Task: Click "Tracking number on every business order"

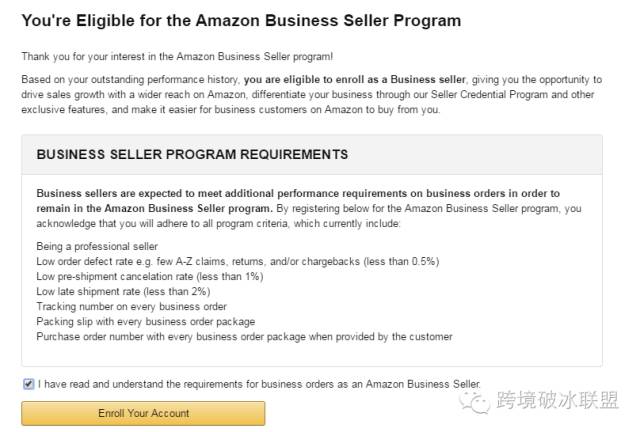Action: [x=131, y=306]
